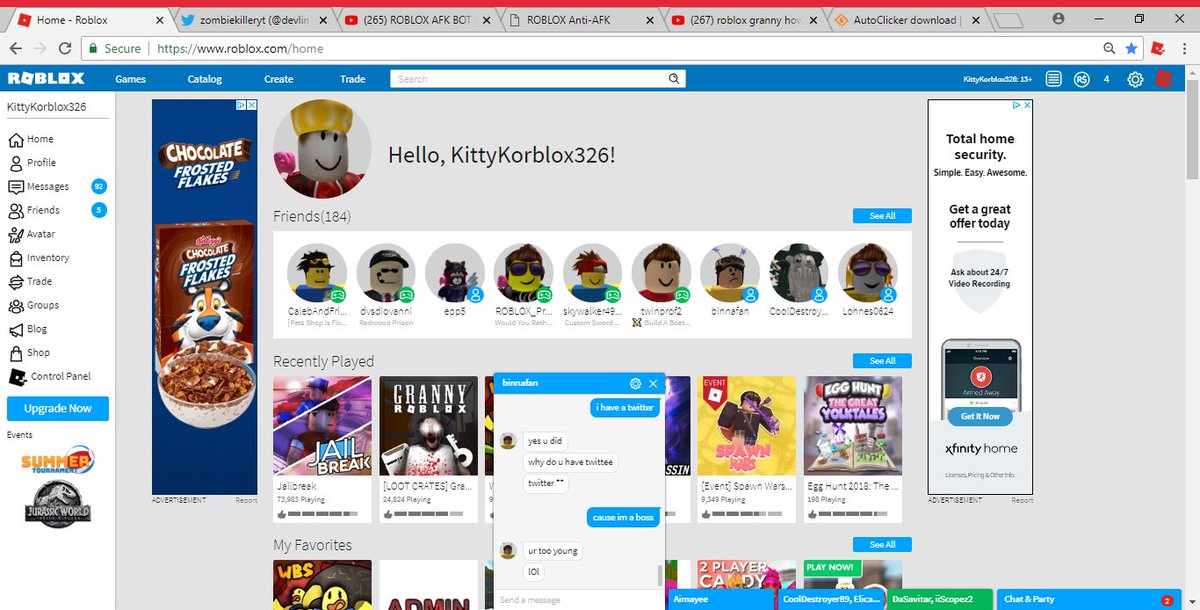1200x610 pixels.
Task: Open Avatar in the sidebar
Action: [32, 234]
